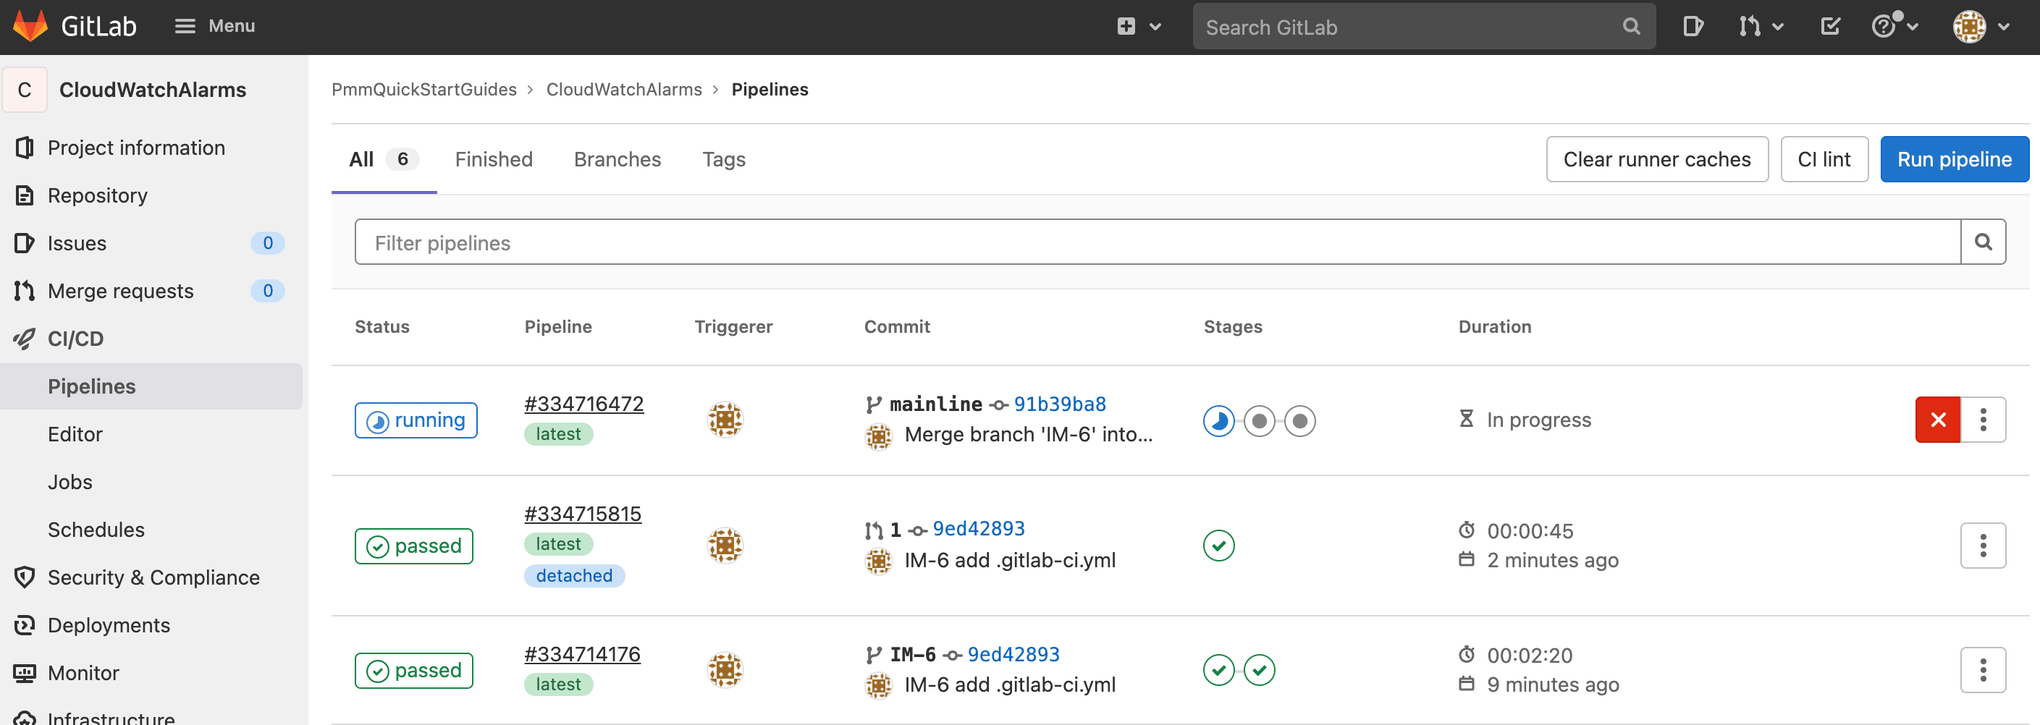The height and width of the screenshot is (725, 2040).
Task: Expand the create new plus dropdown
Action: pos(1138,27)
